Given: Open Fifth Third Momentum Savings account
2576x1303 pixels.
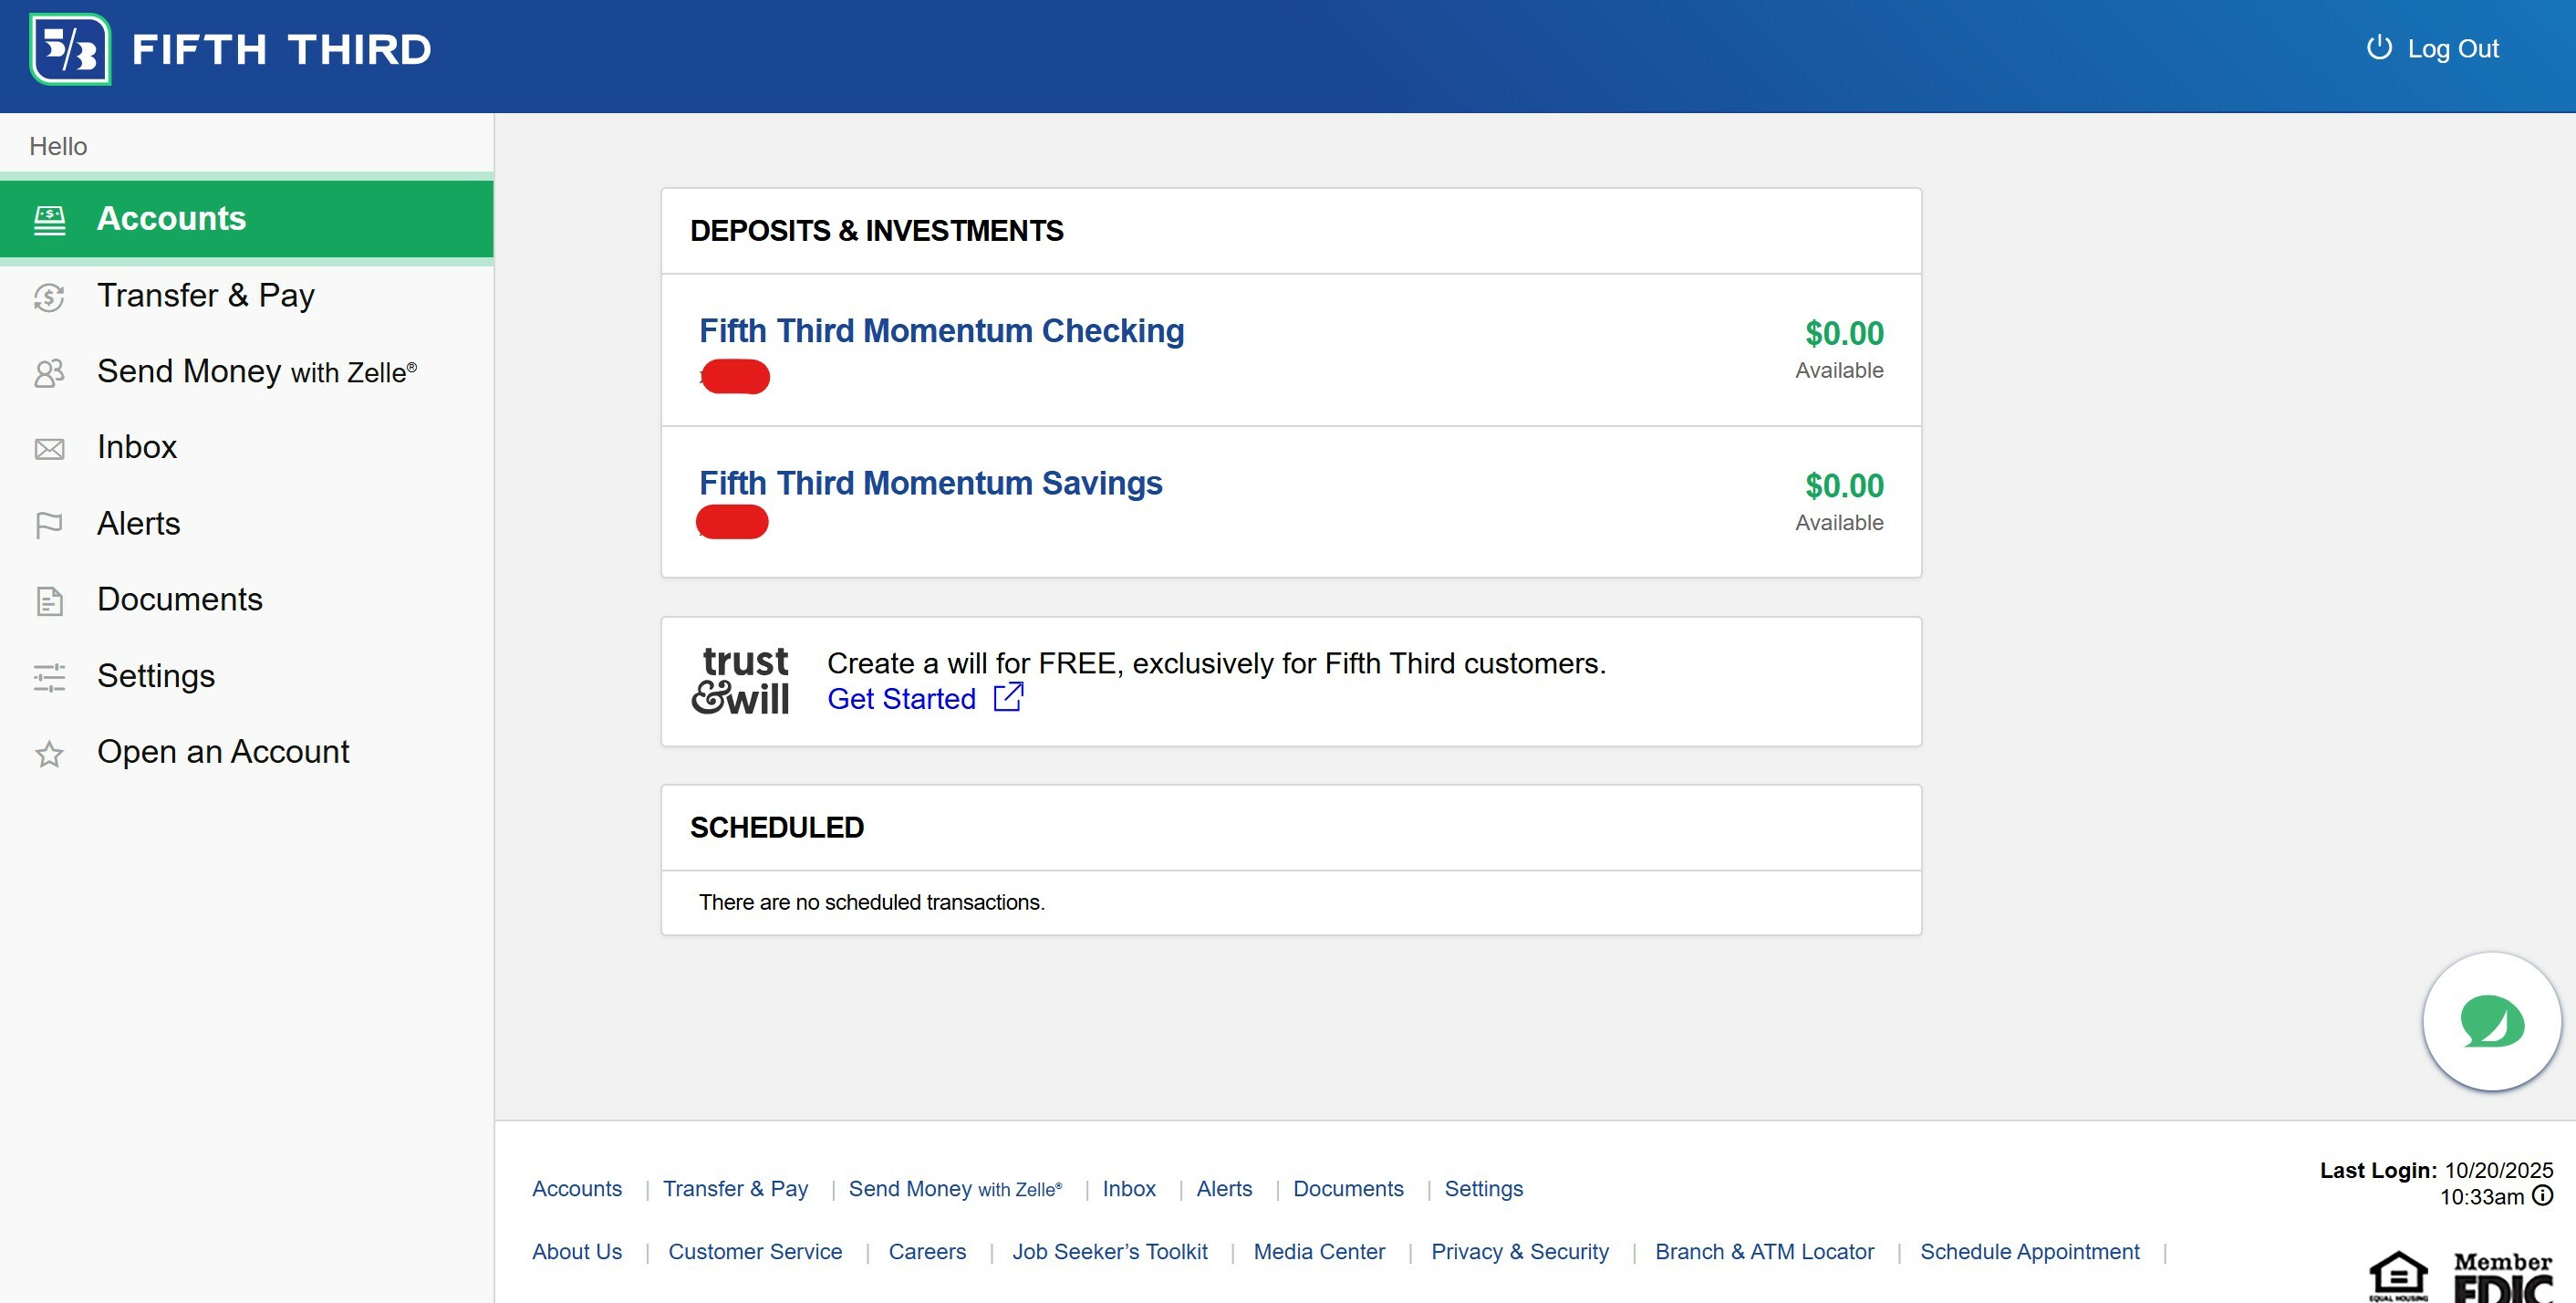Looking at the screenshot, I should click(930, 483).
